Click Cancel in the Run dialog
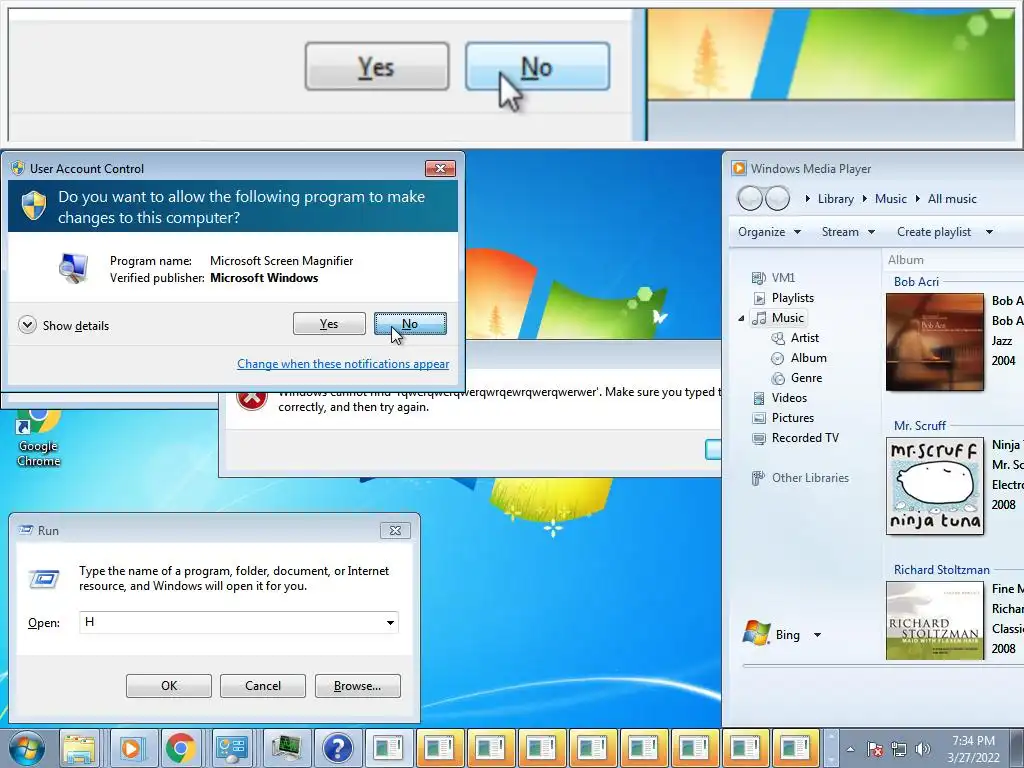The width and height of the screenshot is (1024, 768). pos(263,686)
